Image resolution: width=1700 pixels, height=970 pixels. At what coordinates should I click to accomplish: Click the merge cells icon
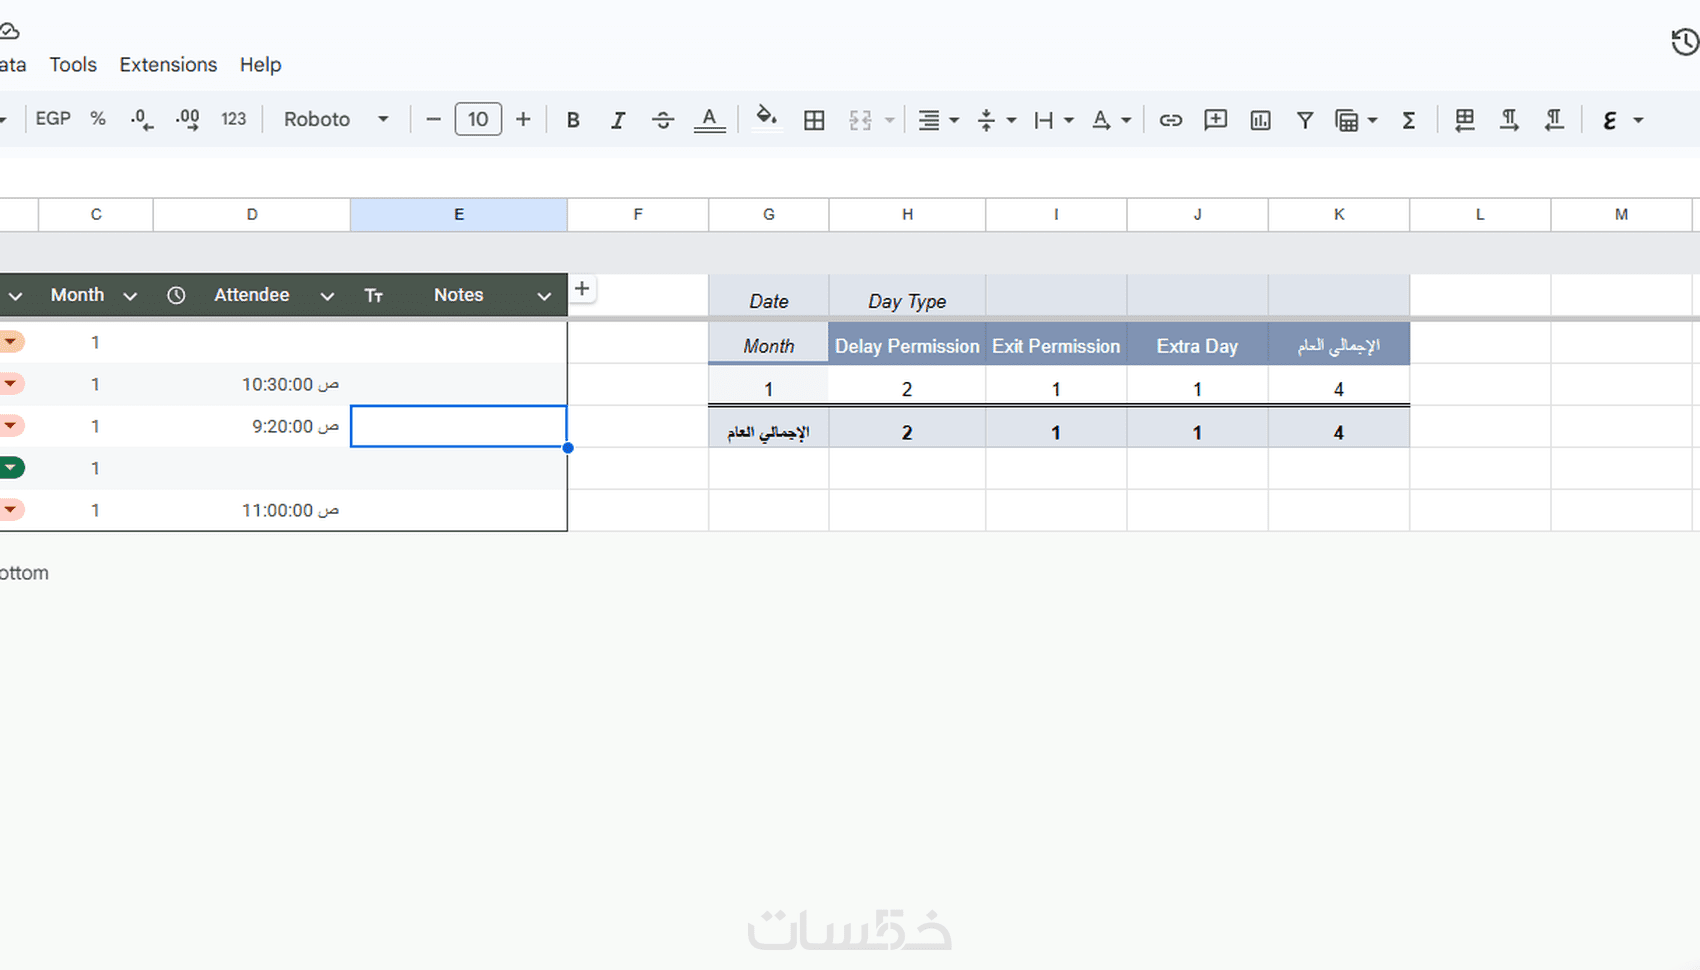click(x=860, y=120)
